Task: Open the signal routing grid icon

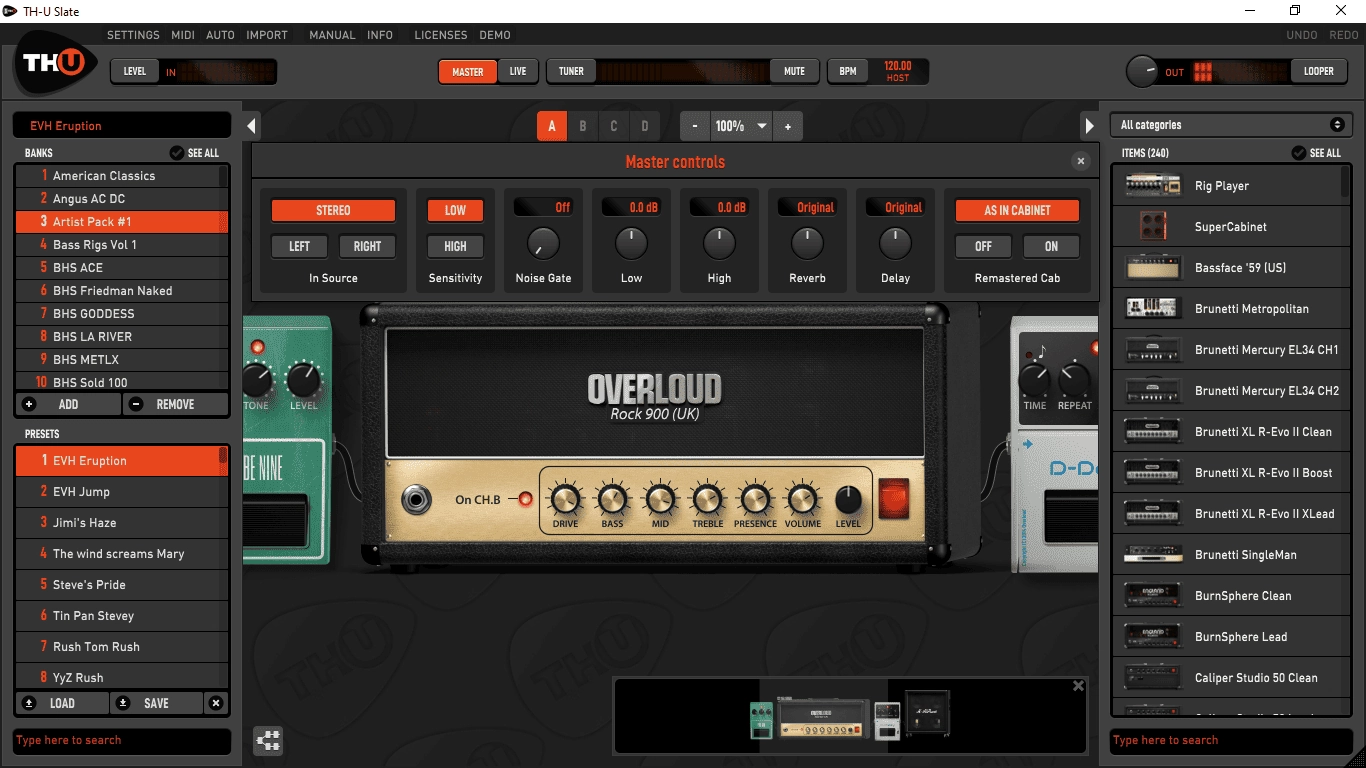Action: pos(268,740)
